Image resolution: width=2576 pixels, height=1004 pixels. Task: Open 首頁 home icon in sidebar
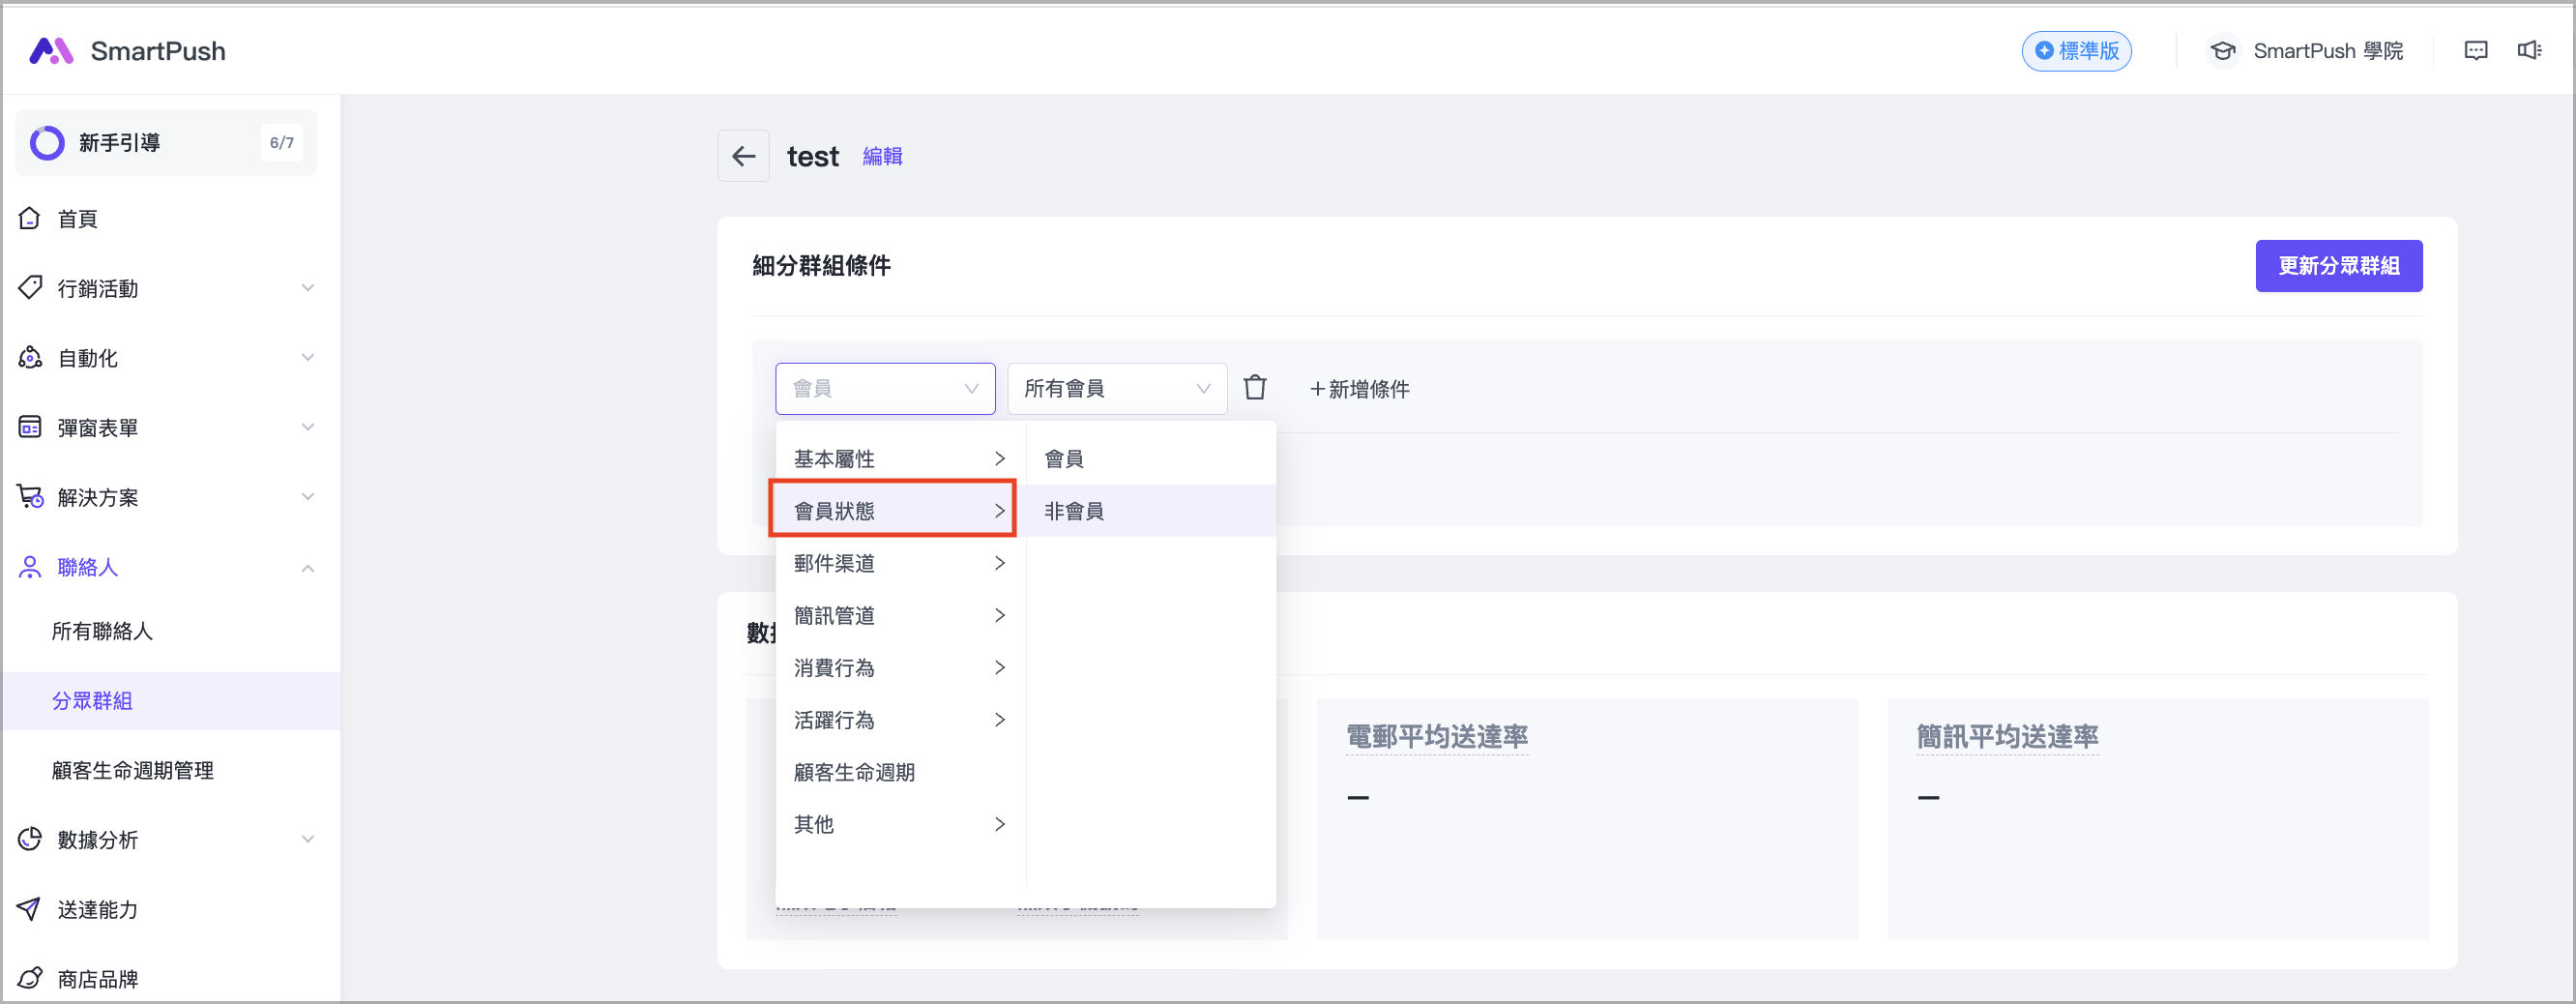click(x=30, y=218)
